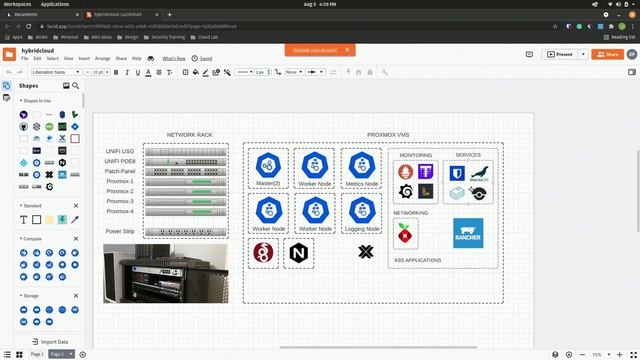This screenshot has height=360, width=640.
Task: Open text options T icon
Action: [169, 72]
